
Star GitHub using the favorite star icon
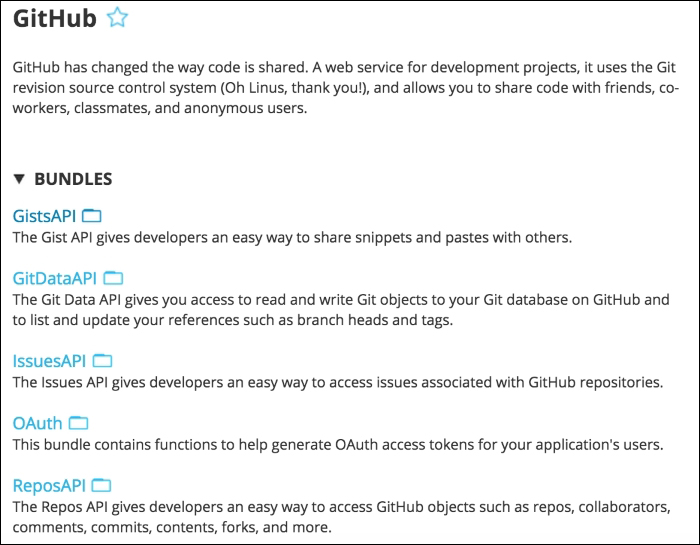[117, 18]
